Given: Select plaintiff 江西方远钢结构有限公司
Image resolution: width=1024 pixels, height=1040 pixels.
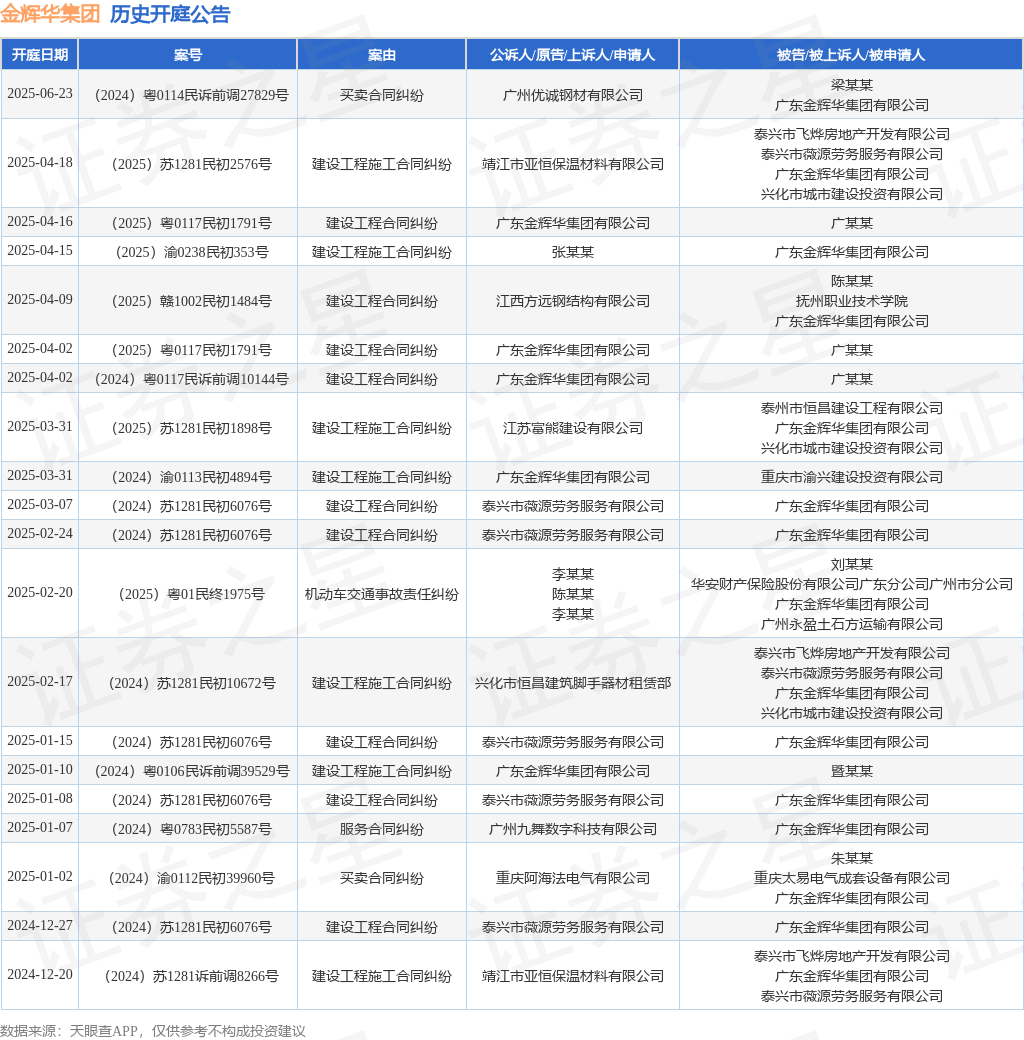Looking at the screenshot, I should coord(572,301).
